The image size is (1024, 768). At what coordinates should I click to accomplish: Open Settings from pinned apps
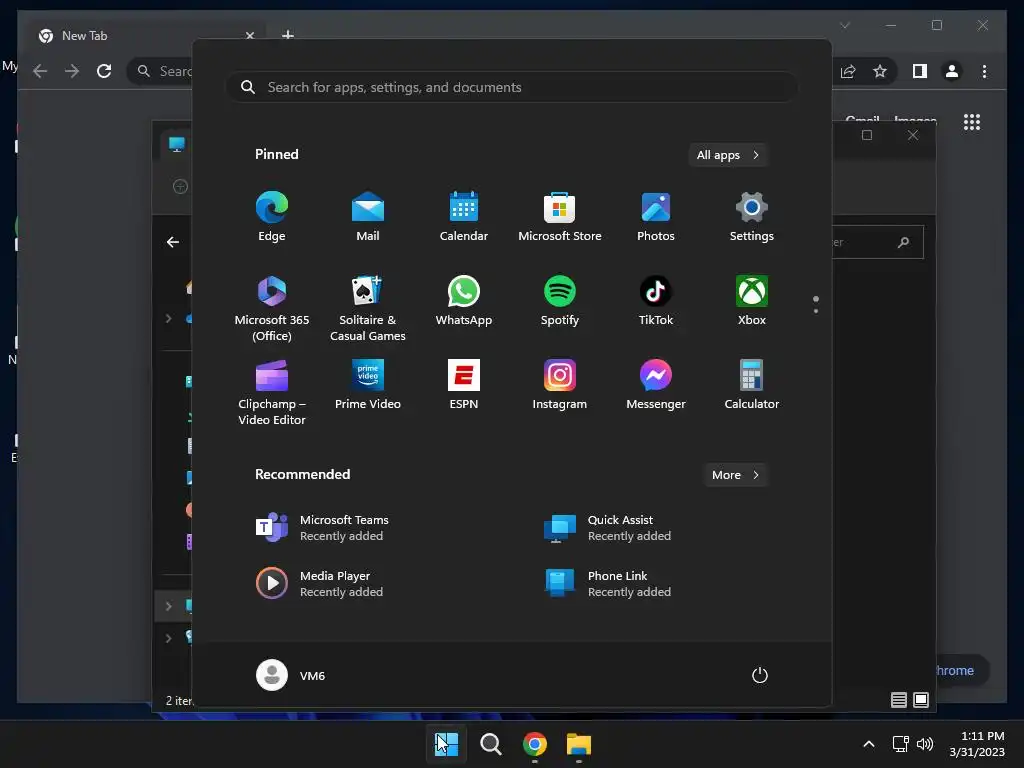752,217
